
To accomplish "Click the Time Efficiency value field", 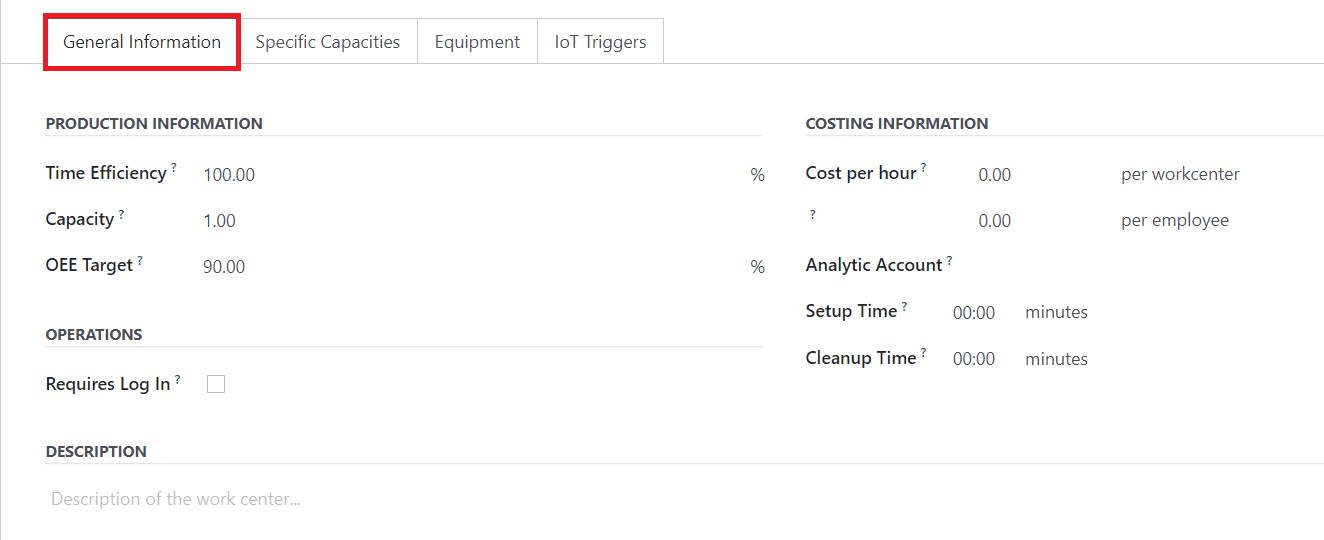I will point(472,175).
